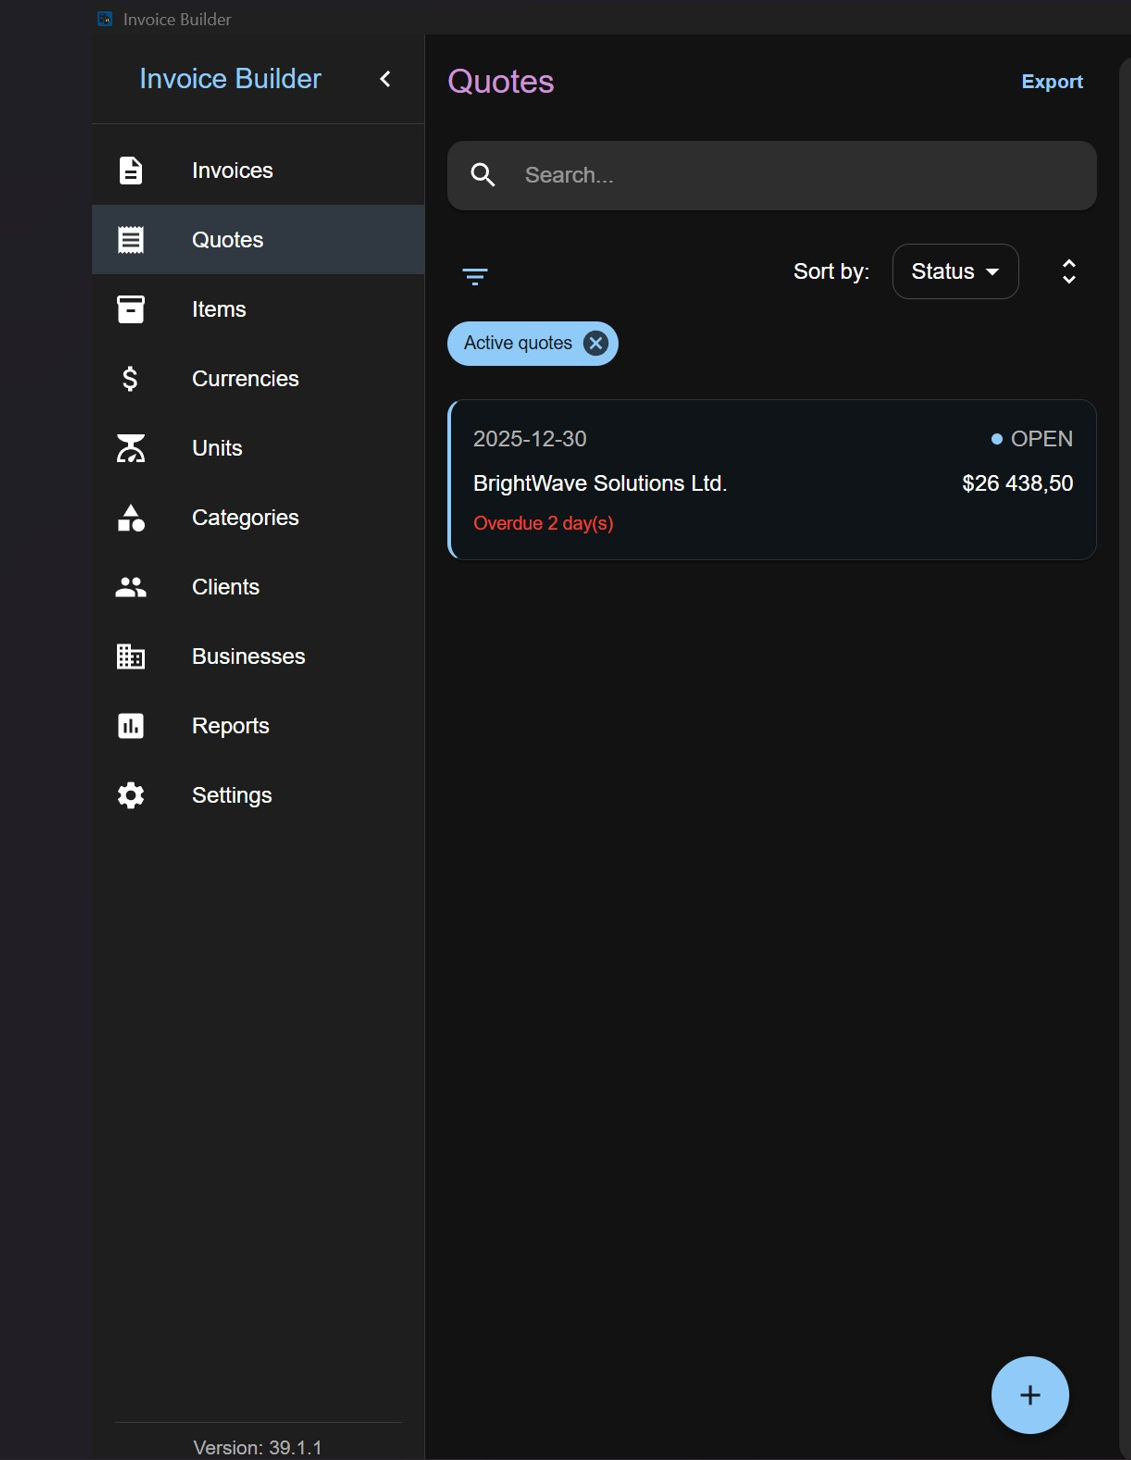Open the Invoices document icon
Screen dimensions: 1131x1460
pyautogui.click(x=131, y=170)
